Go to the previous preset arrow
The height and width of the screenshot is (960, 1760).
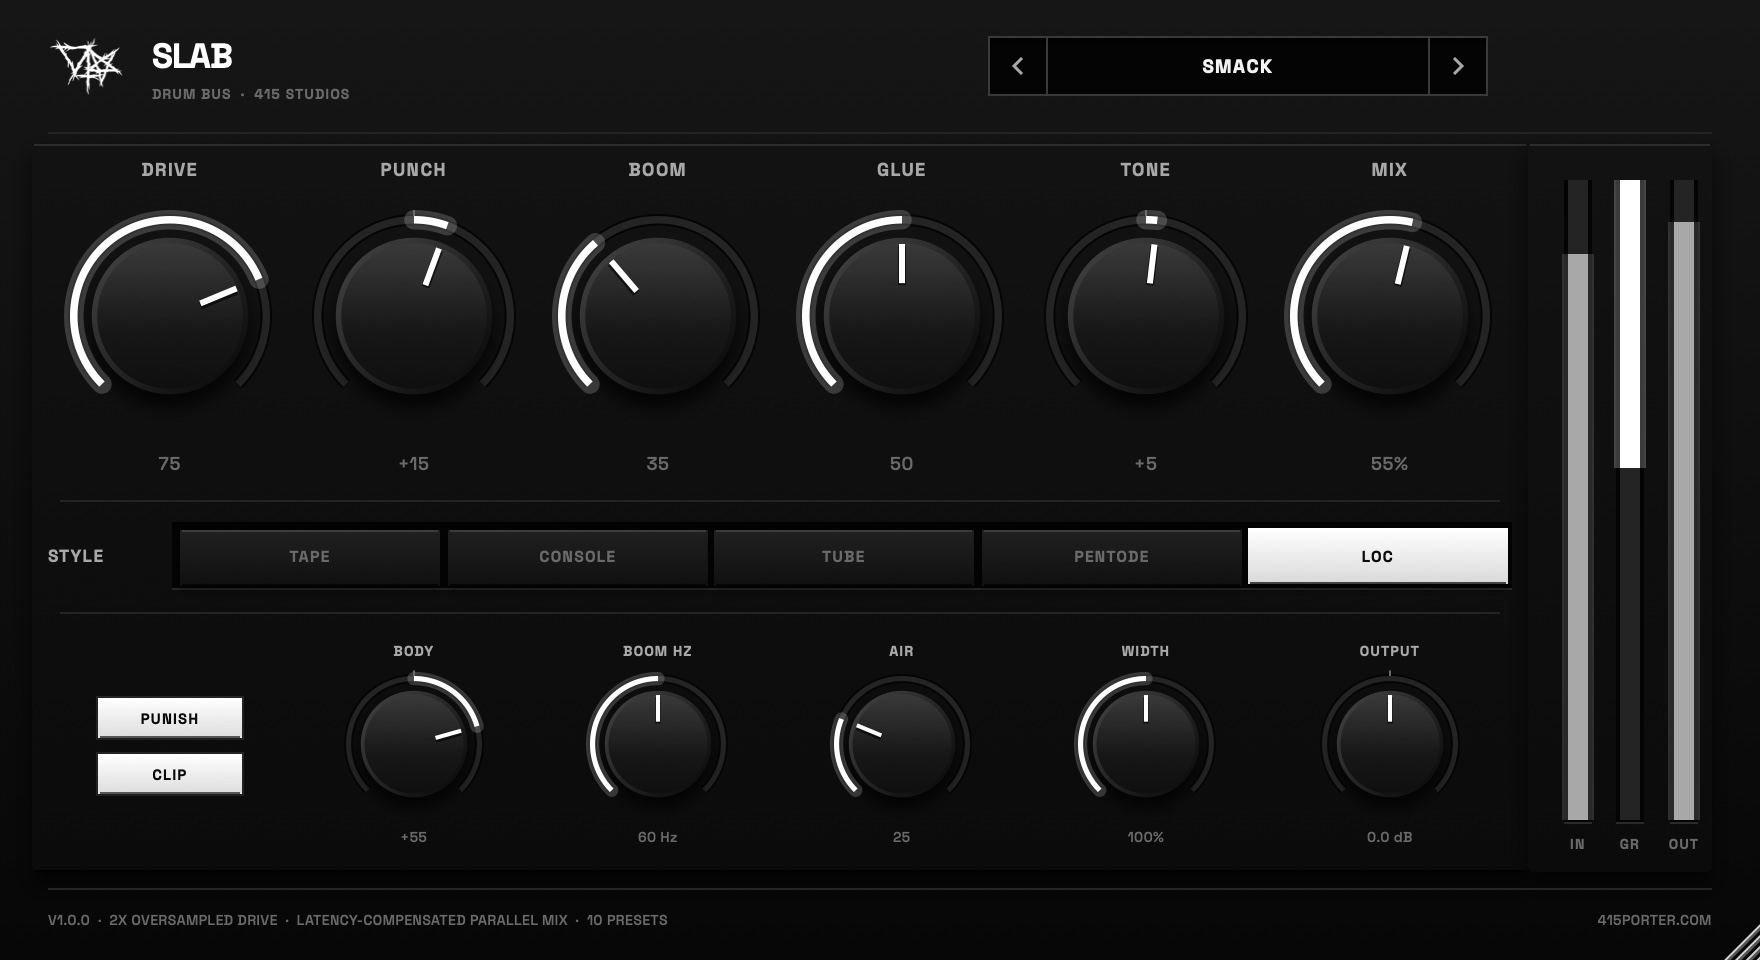(1018, 66)
